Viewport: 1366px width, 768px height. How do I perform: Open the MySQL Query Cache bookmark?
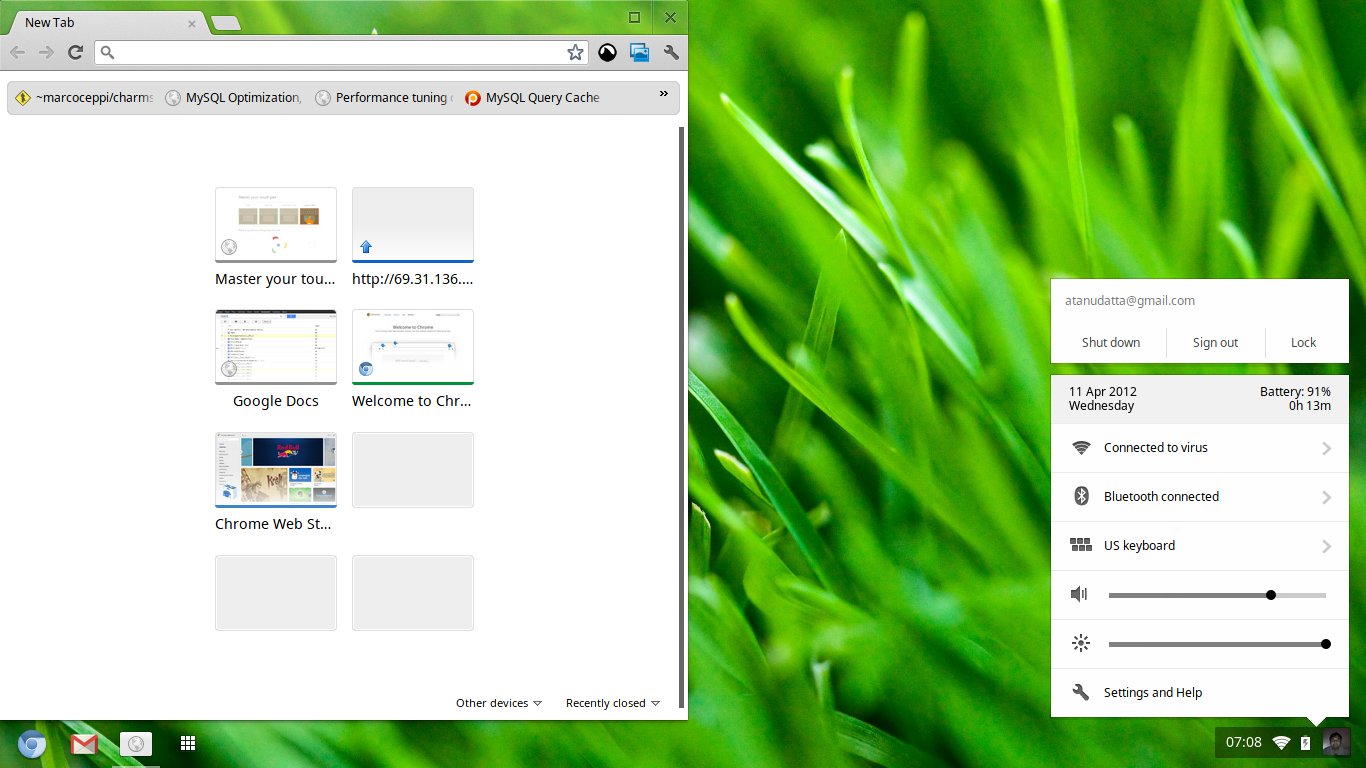click(533, 98)
